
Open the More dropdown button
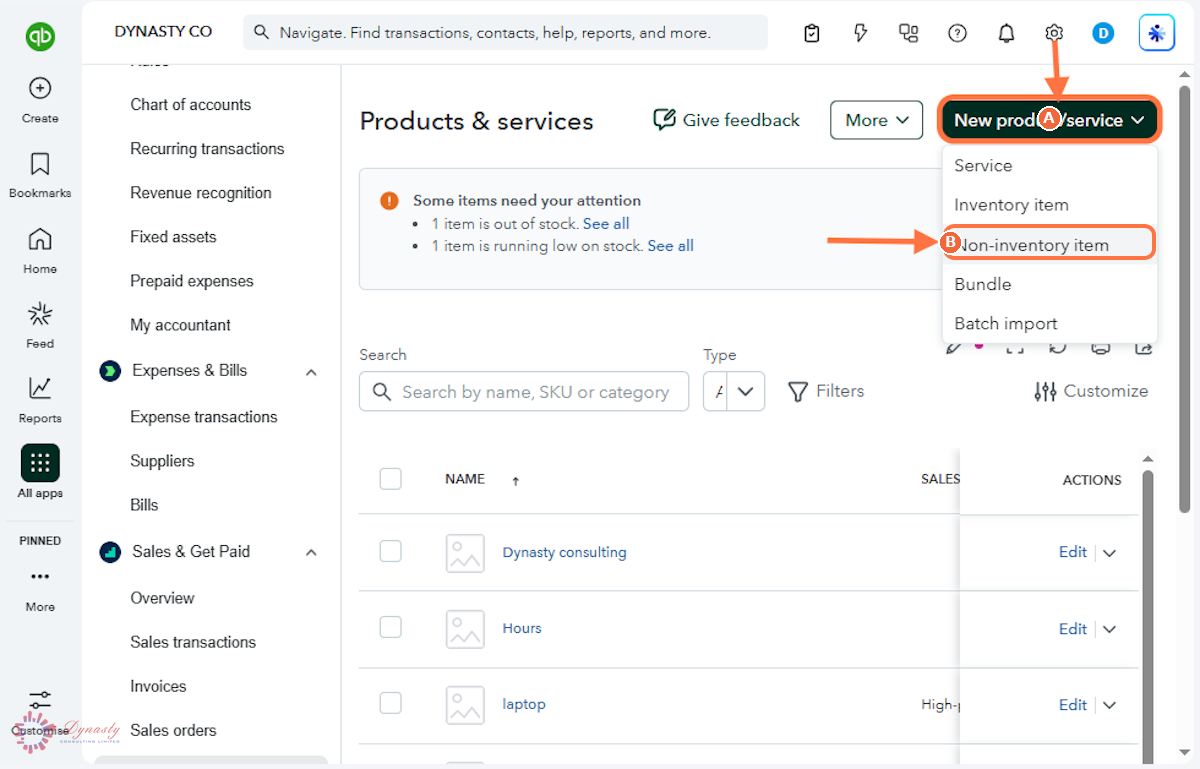pyautogui.click(x=876, y=120)
